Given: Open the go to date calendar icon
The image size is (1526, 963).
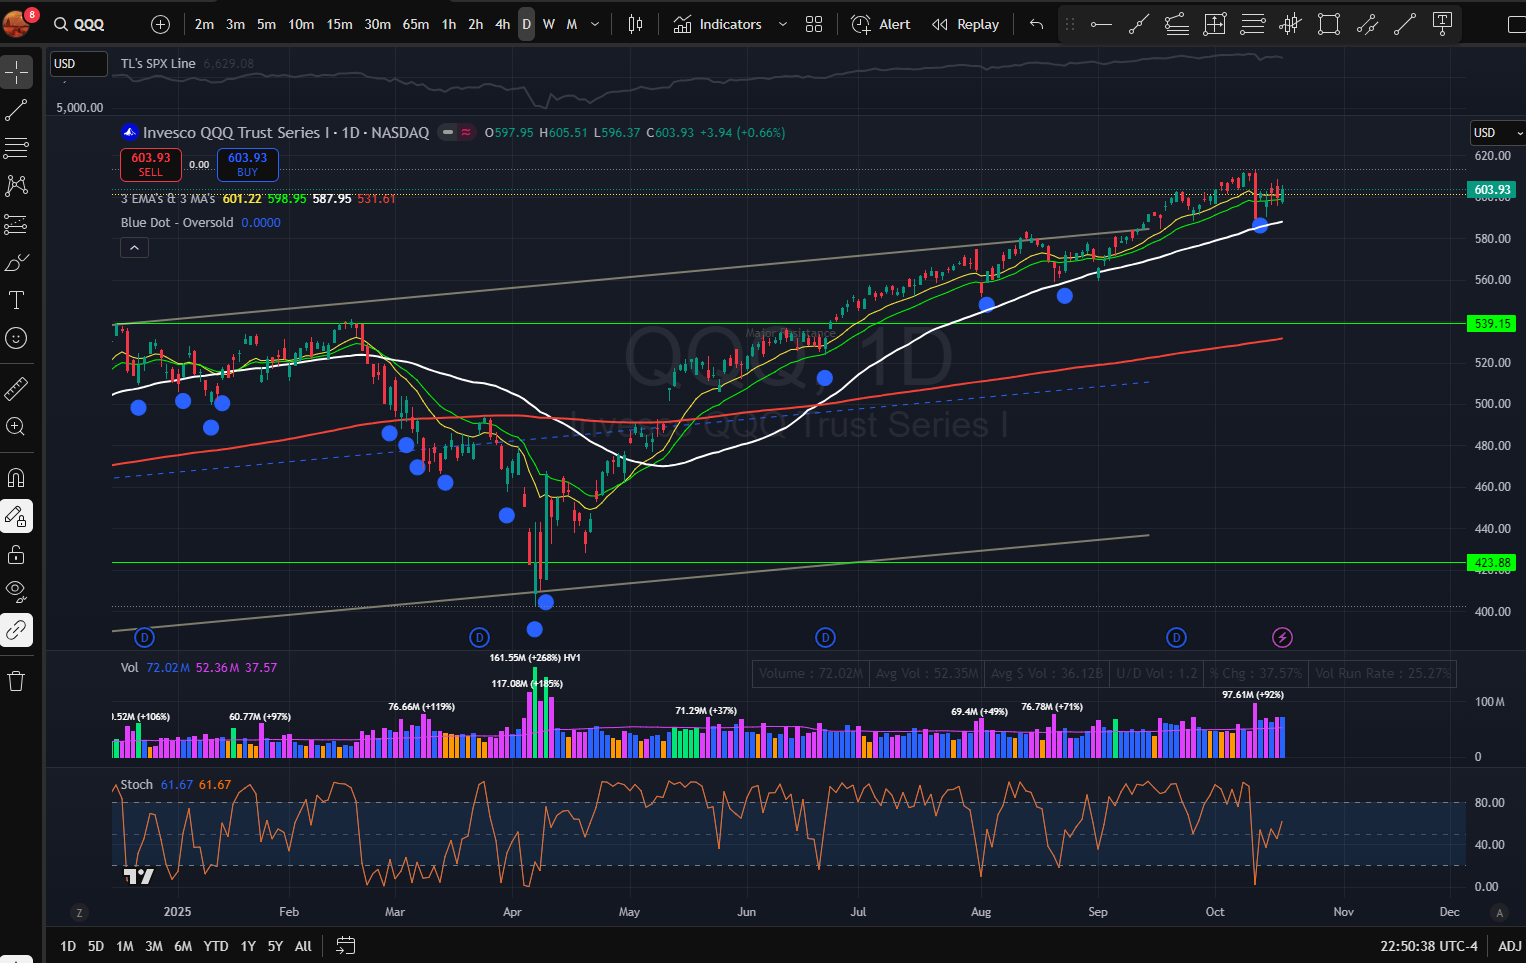Looking at the screenshot, I should pos(345,945).
